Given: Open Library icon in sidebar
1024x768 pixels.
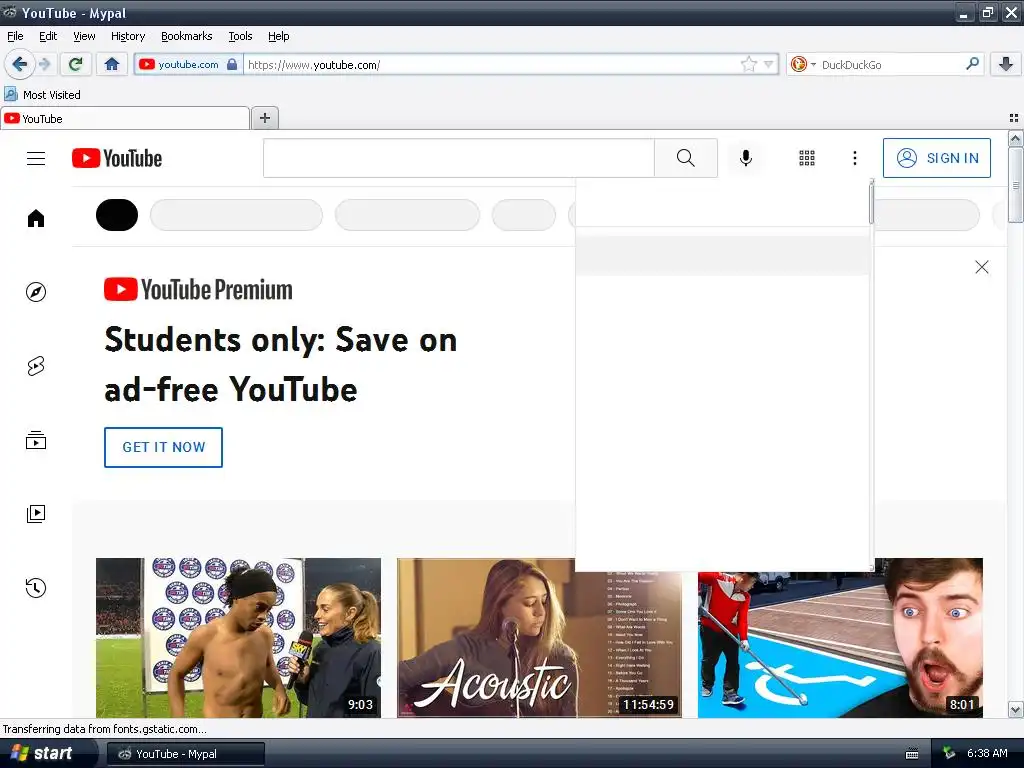Looking at the screenshot, I should click(x=36, y=514).
